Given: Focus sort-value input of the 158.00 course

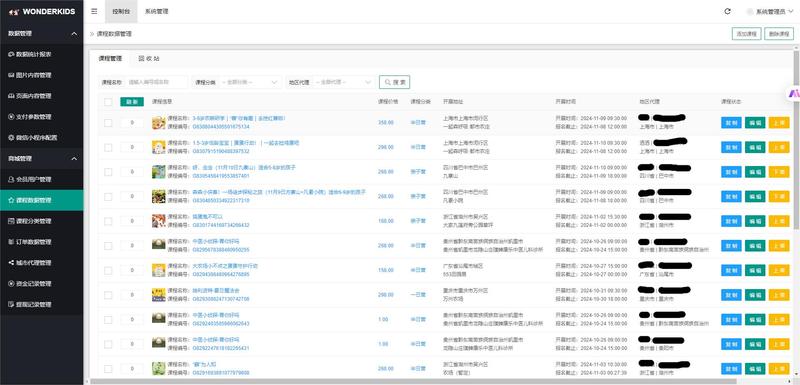Looking at the screenshot, I should (x=132, y=270).
